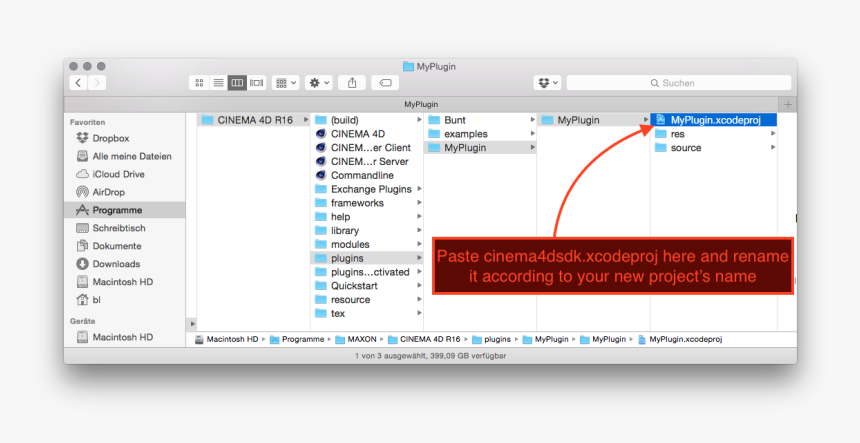Expand the source folder arrow
Screen dimensions: 860x443
click(773, 147)
